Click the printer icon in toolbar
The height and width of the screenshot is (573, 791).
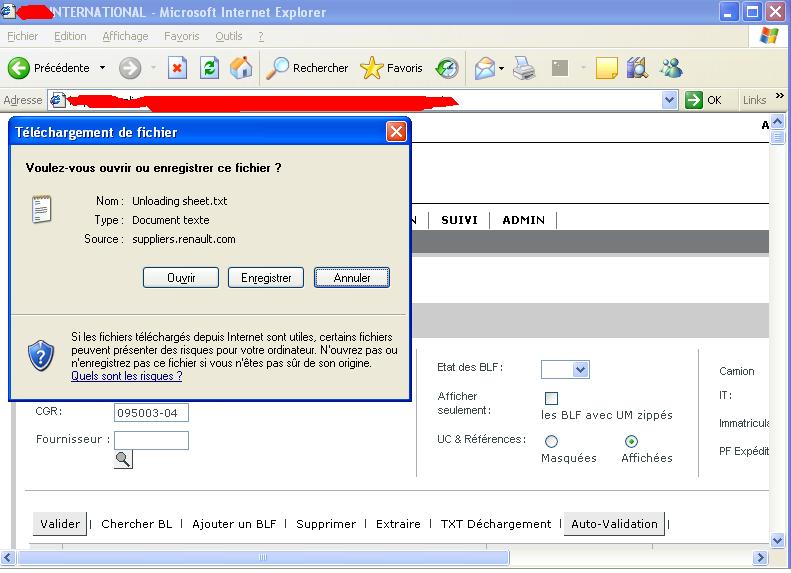pos(524,68)
